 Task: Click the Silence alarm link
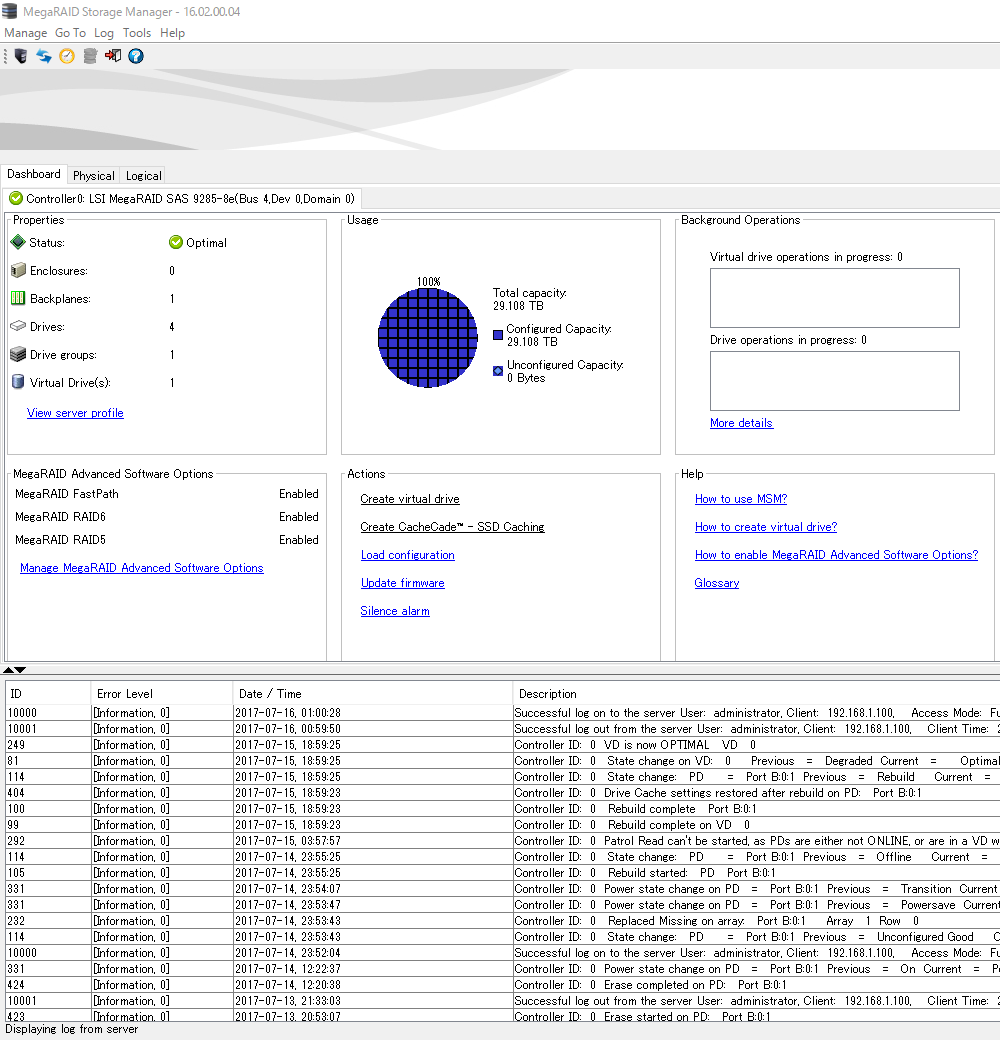[x=395, y=611]
